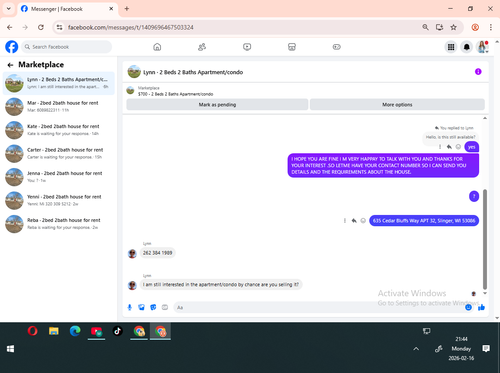Open Kate - 2bed 2bath house conversation
The image size is (500, 373).
click(59, 130)
